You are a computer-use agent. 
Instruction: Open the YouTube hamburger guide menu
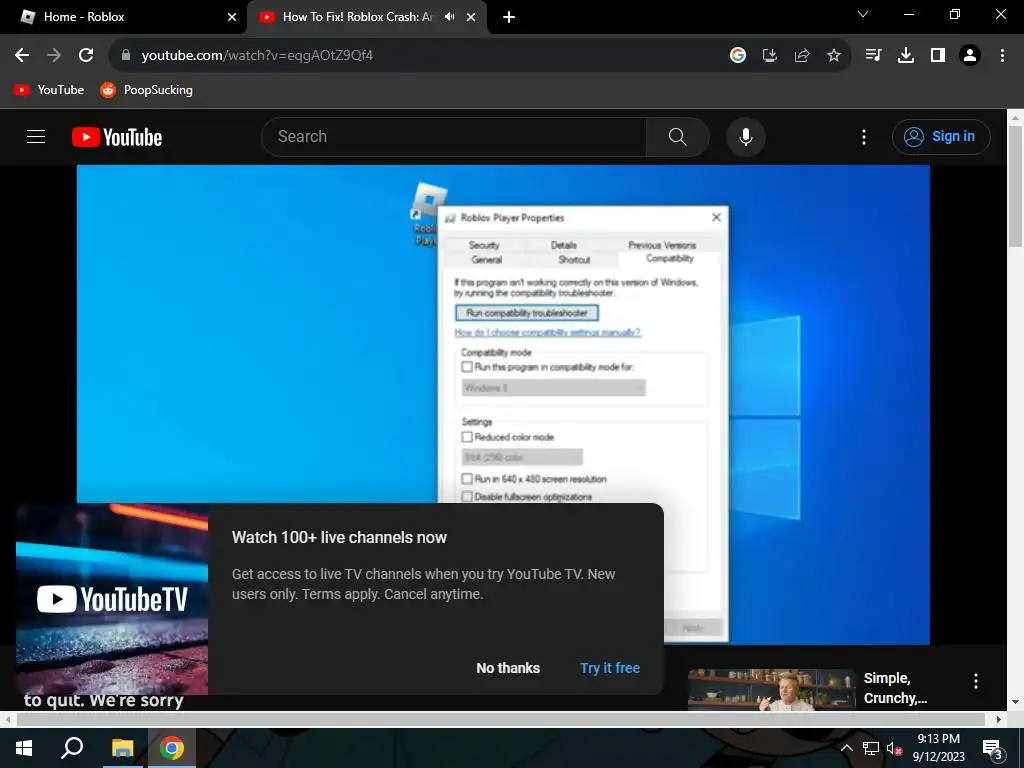[x=36, y=136]
